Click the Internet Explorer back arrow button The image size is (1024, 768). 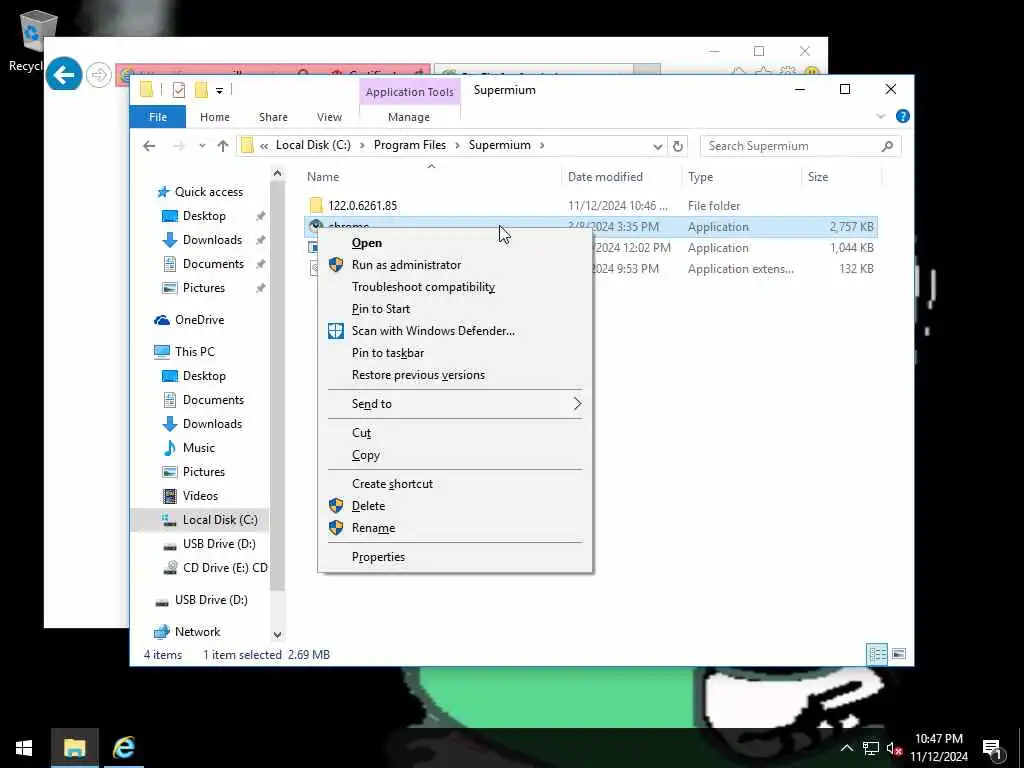64,75
